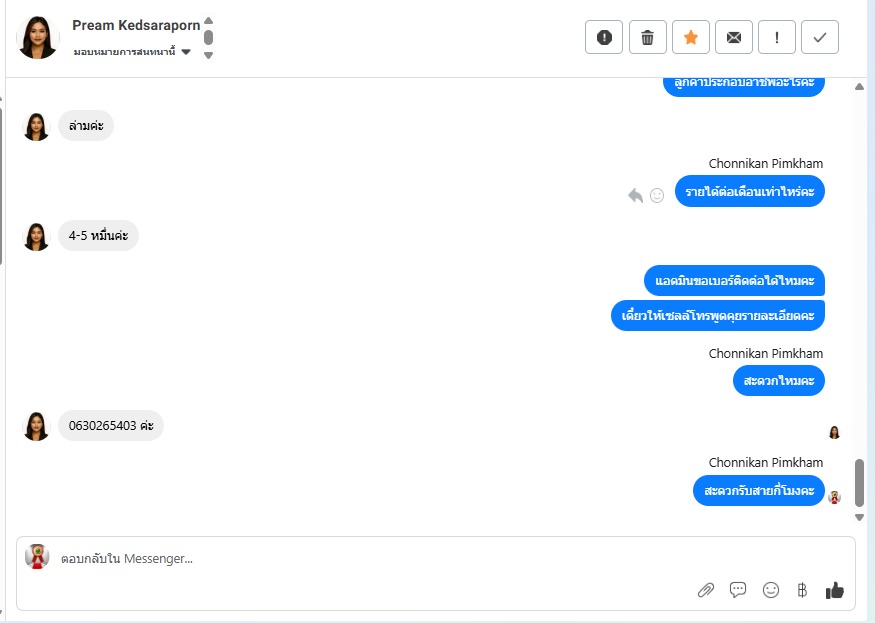Add emoji reaction to income question message
The height and width of the screenshot is (623, 875).
pos(657,195)
